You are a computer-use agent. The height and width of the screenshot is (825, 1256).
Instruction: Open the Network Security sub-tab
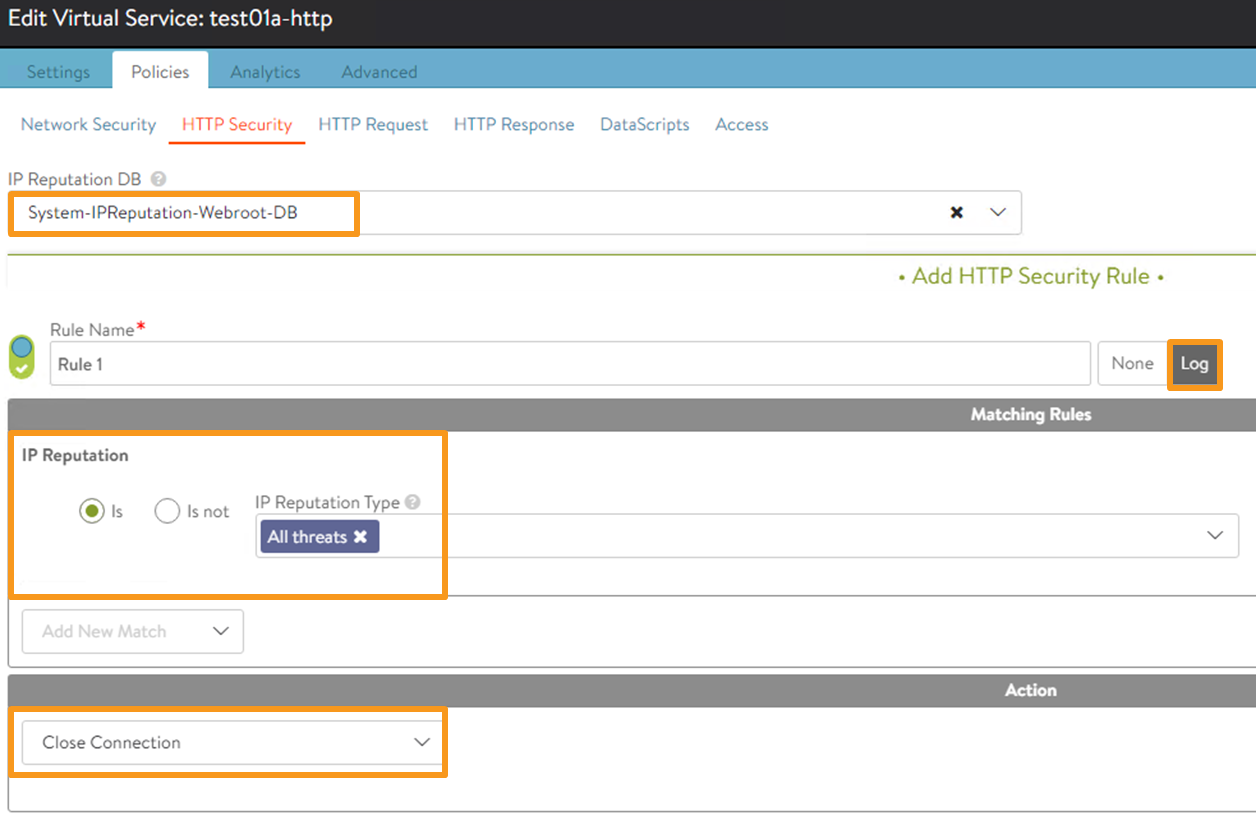coord(88,125)
